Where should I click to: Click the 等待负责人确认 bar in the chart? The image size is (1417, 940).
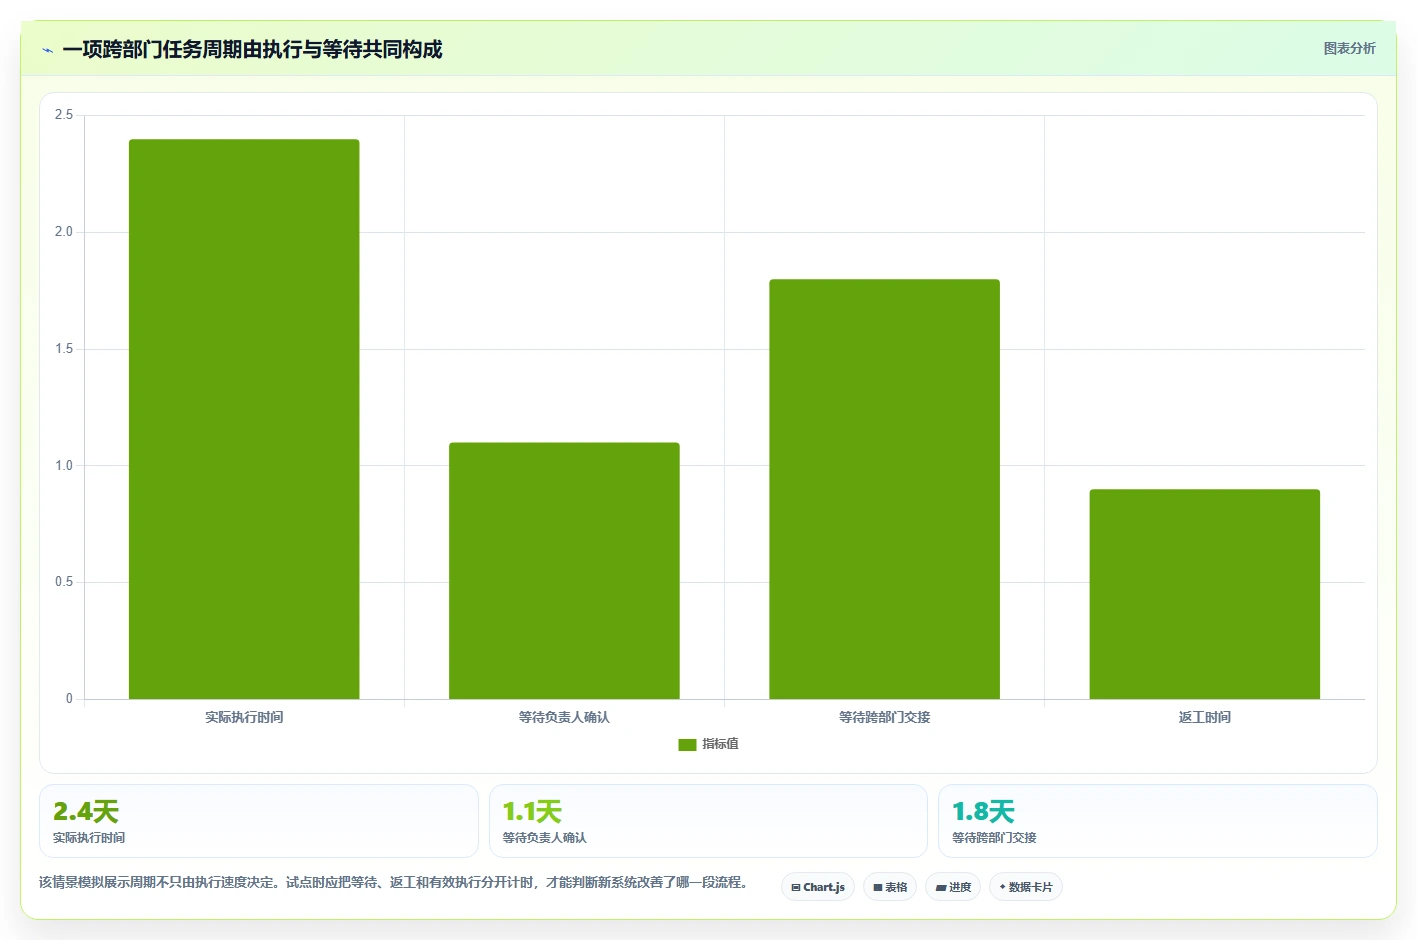point(564,570)
